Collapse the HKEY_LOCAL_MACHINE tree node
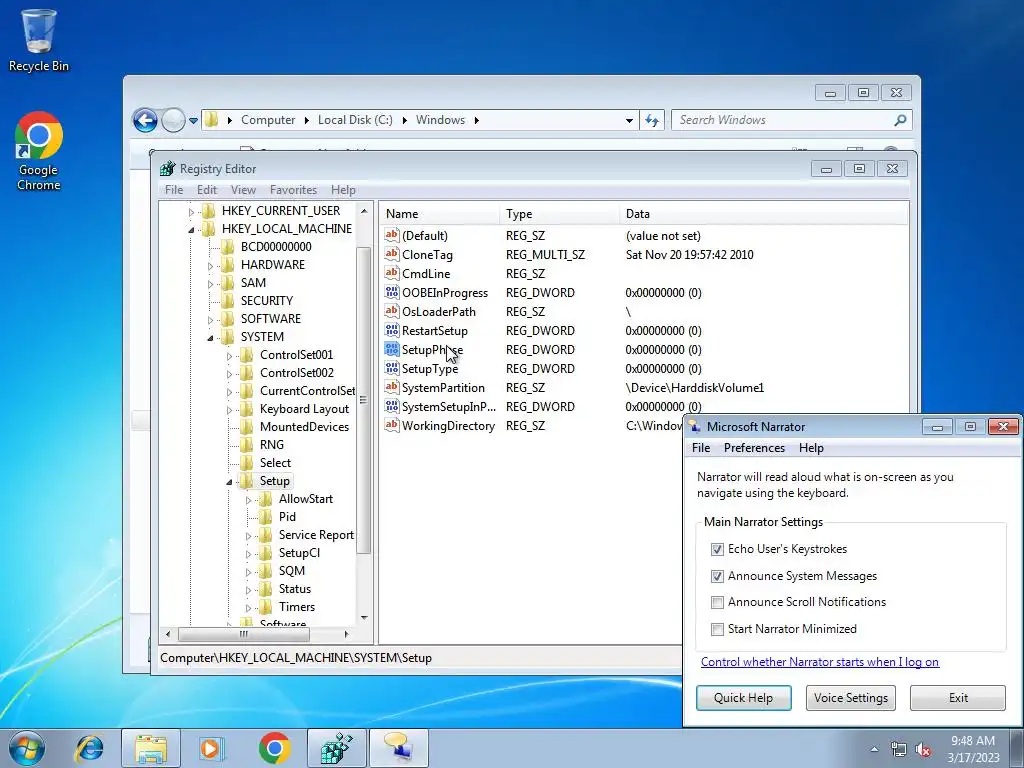This screenshot has height=768, width=1024. coord(191,229)
